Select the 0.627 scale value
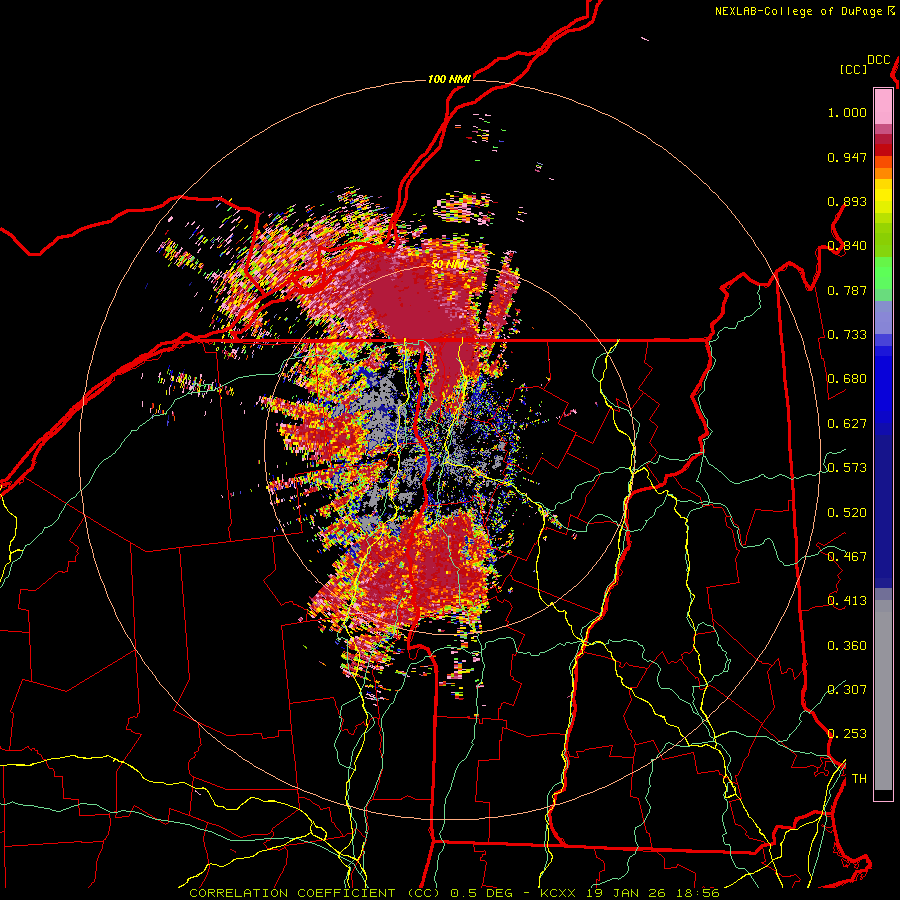 pos(847,424)
